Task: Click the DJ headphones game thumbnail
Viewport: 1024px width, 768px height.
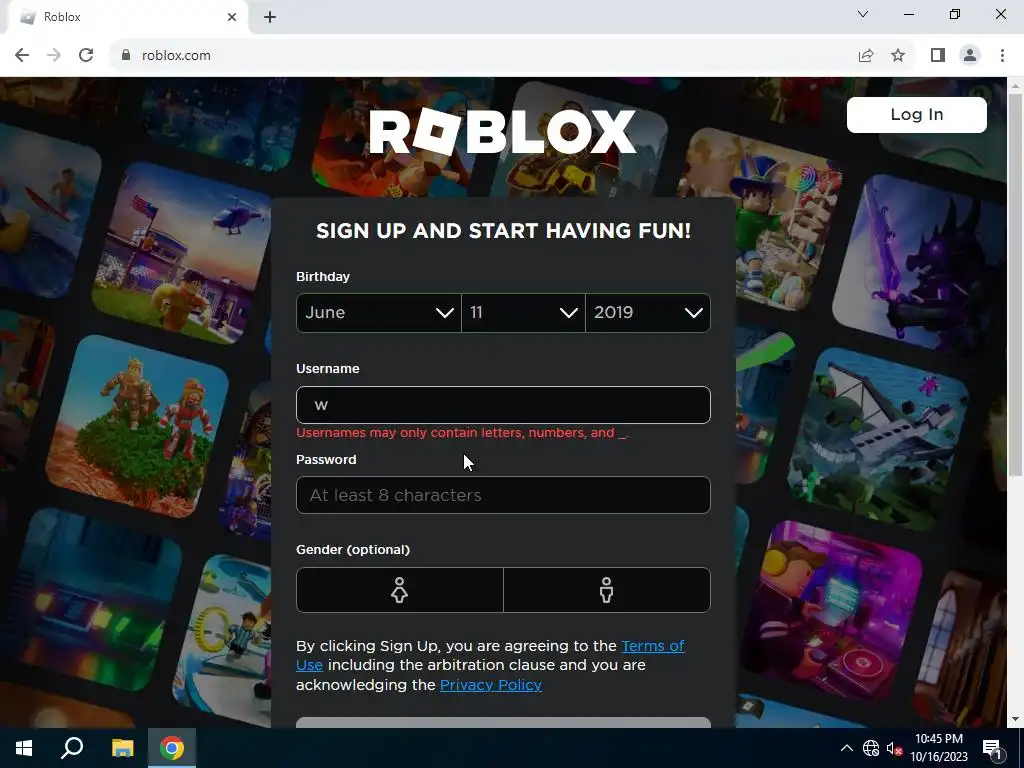Action: point(833,609)
